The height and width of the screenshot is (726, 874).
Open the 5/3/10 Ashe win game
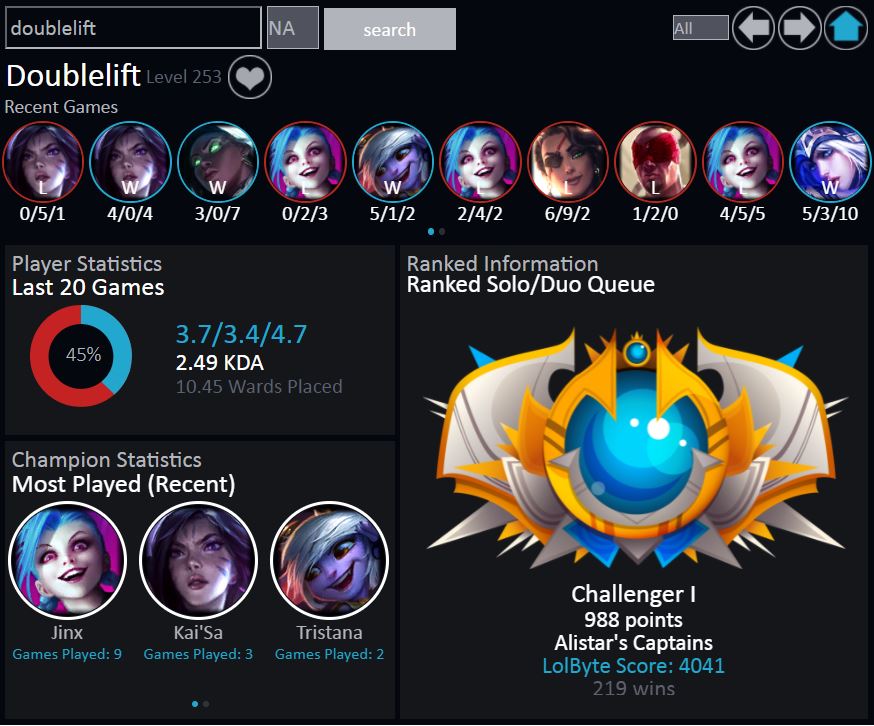831,162
